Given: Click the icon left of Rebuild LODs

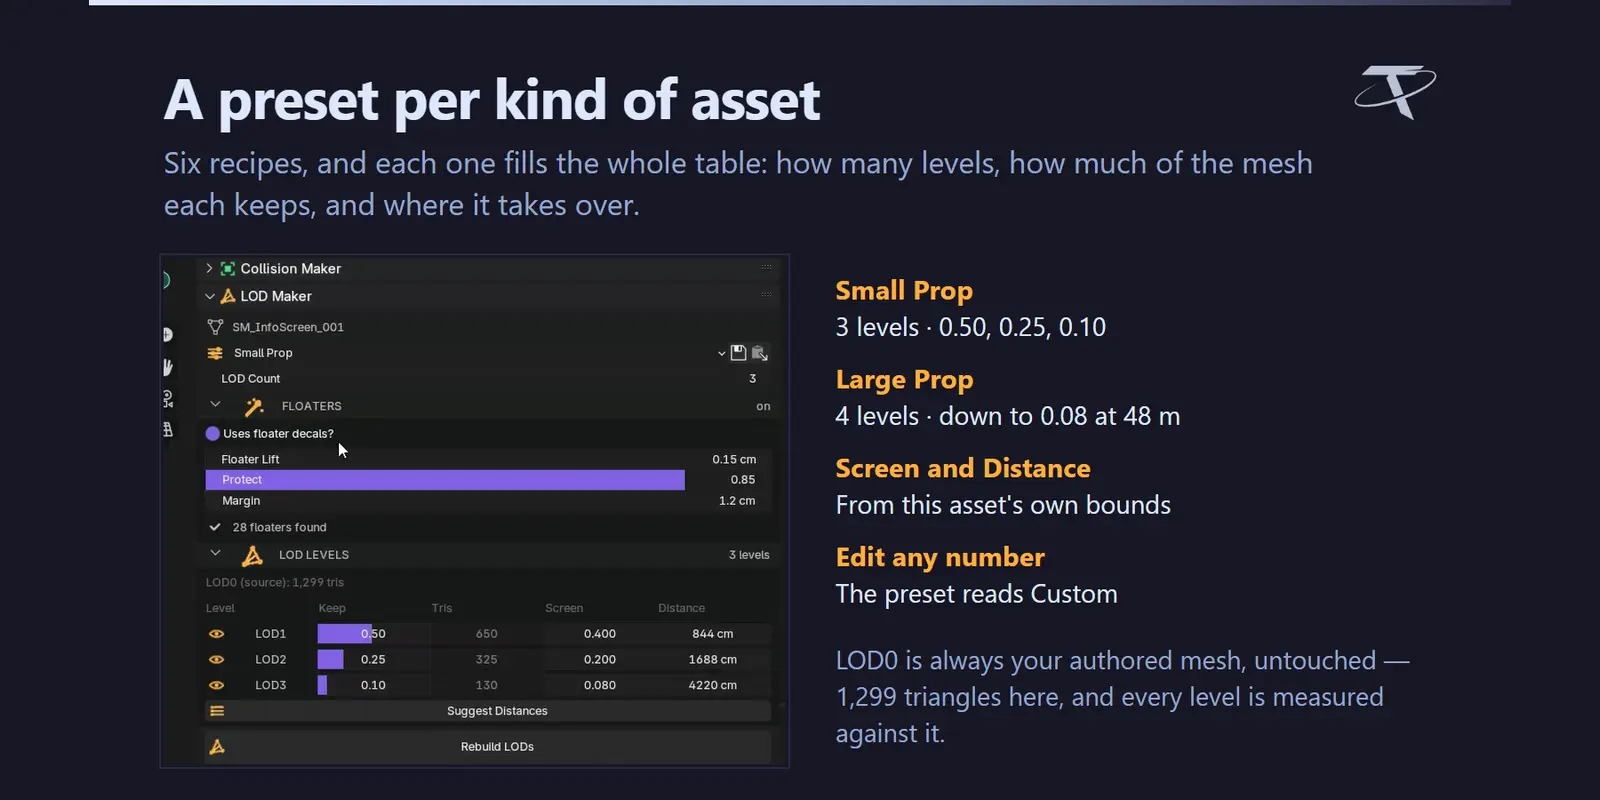Looking at the screenshot, I should pos(217,747).
